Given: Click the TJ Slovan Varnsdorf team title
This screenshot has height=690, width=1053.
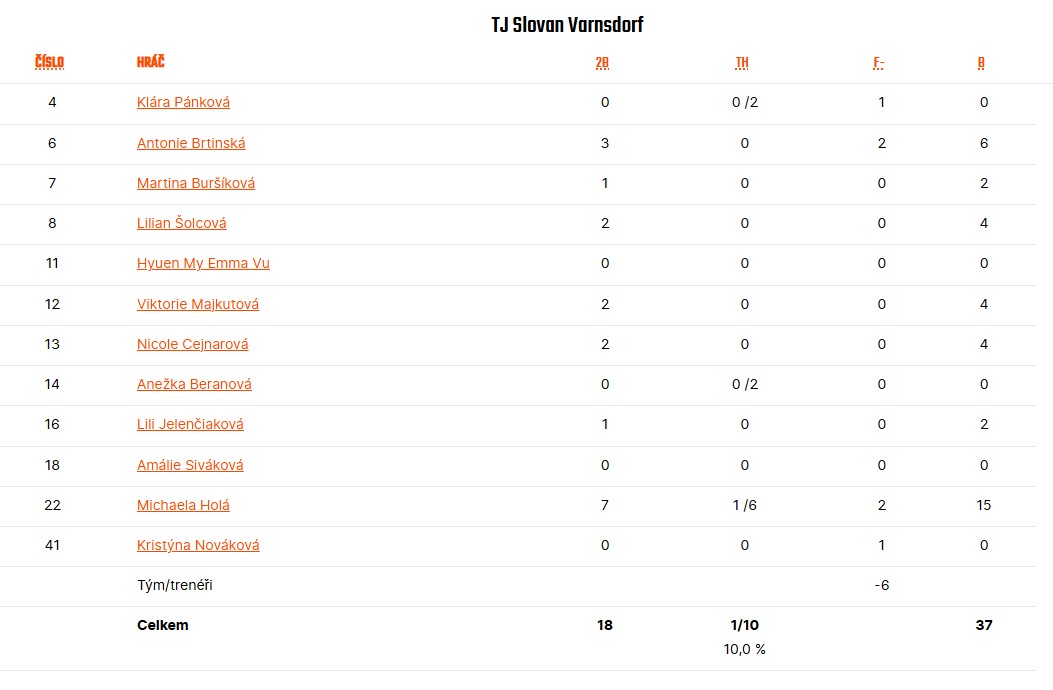Looking at the screenshot, I should tap(567, 25).
